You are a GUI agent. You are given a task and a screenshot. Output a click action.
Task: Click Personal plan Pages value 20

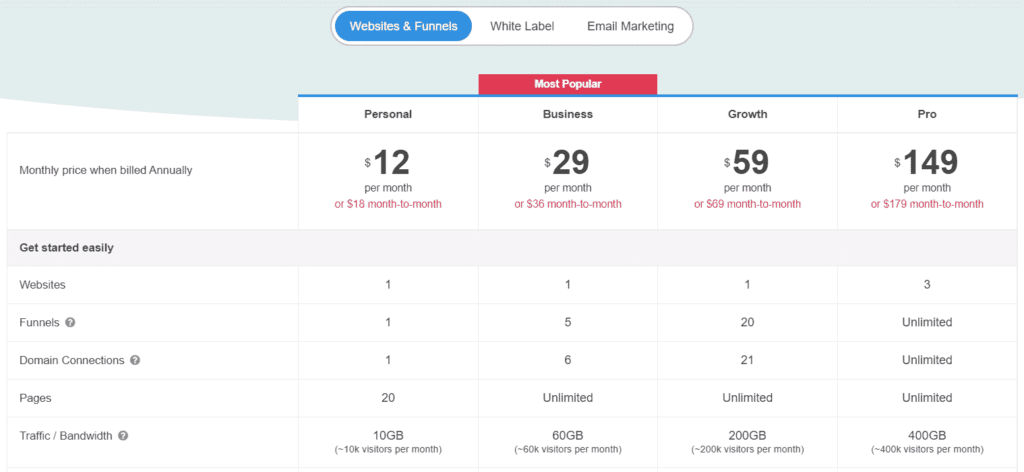click(x=388, y=398)
